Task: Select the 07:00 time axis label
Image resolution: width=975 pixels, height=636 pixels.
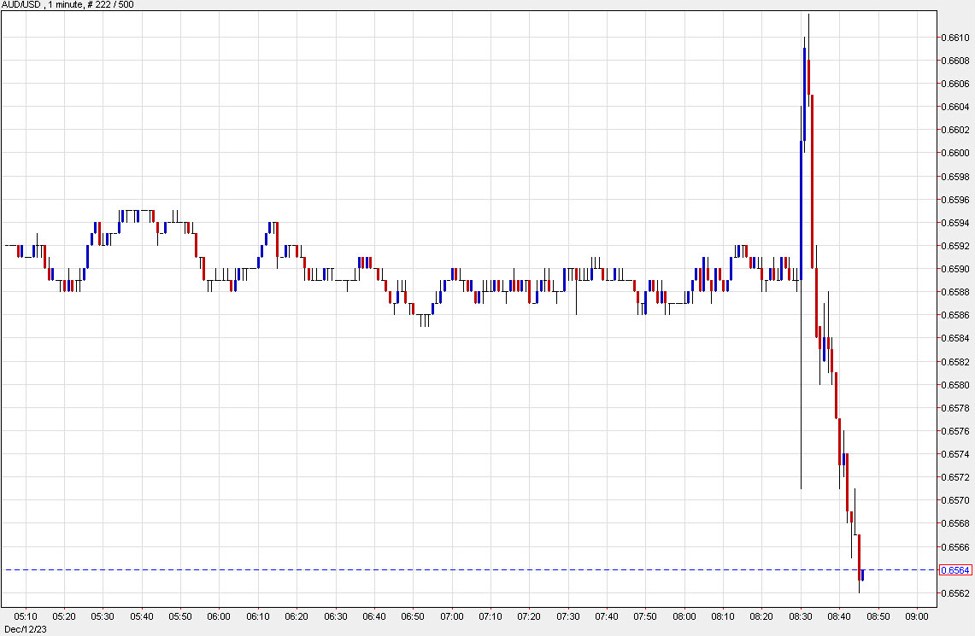Action: pos(452,616)
